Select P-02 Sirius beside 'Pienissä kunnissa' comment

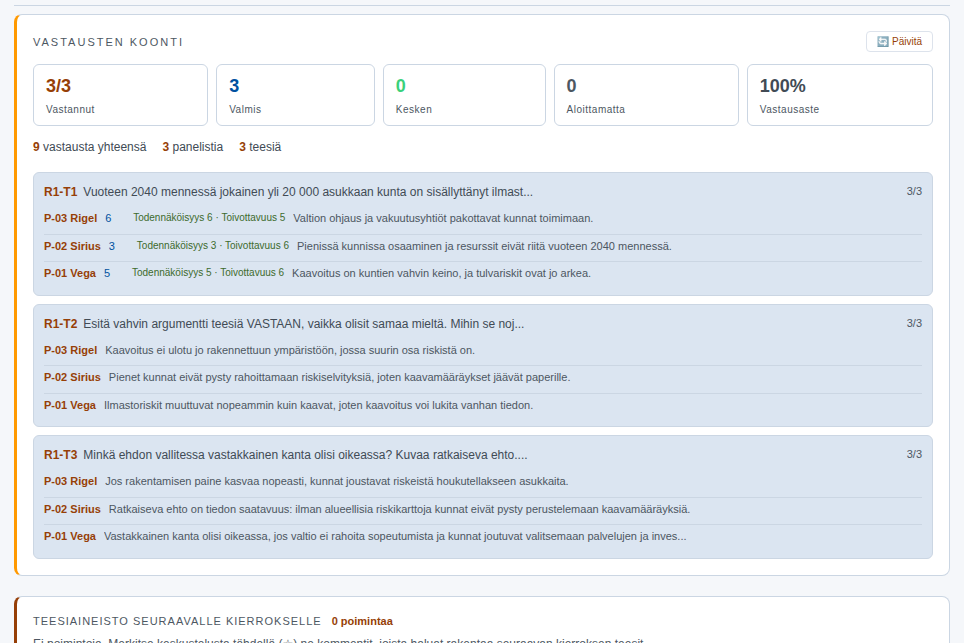pyautogui.click(x=72, y=246)
